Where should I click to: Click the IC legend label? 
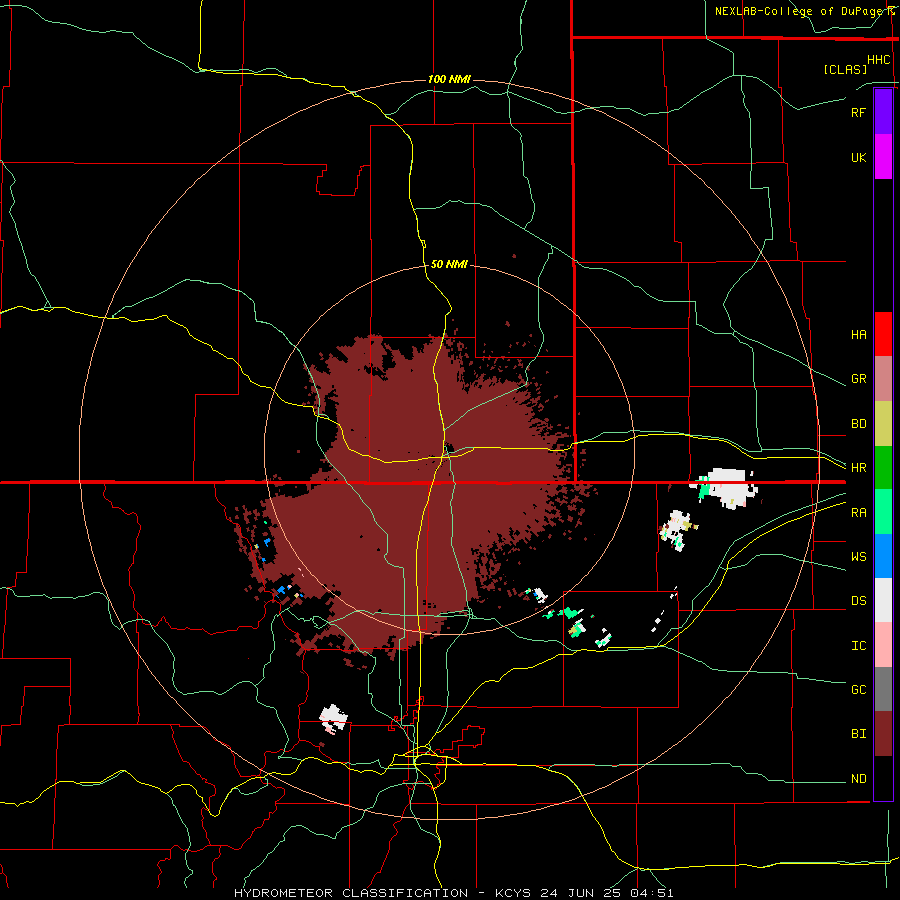[858, 646]
